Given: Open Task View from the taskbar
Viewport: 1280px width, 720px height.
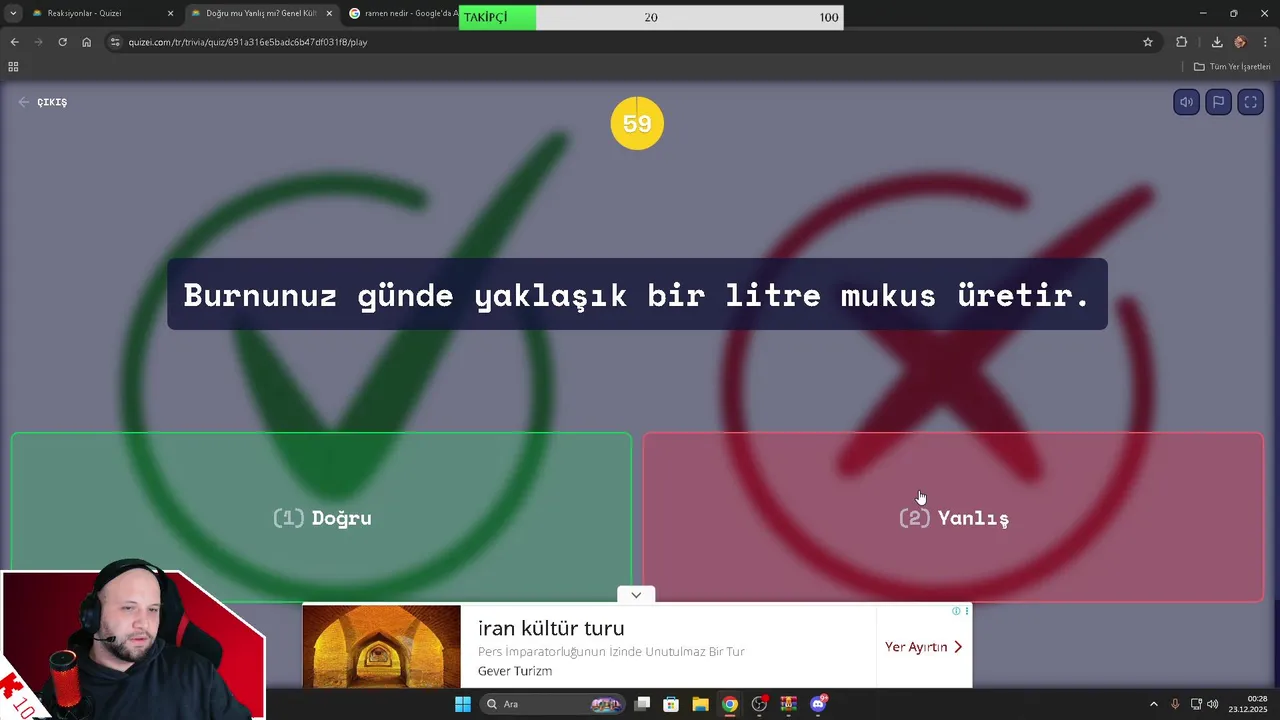Looking at the screenshot, I should (643, 704).
